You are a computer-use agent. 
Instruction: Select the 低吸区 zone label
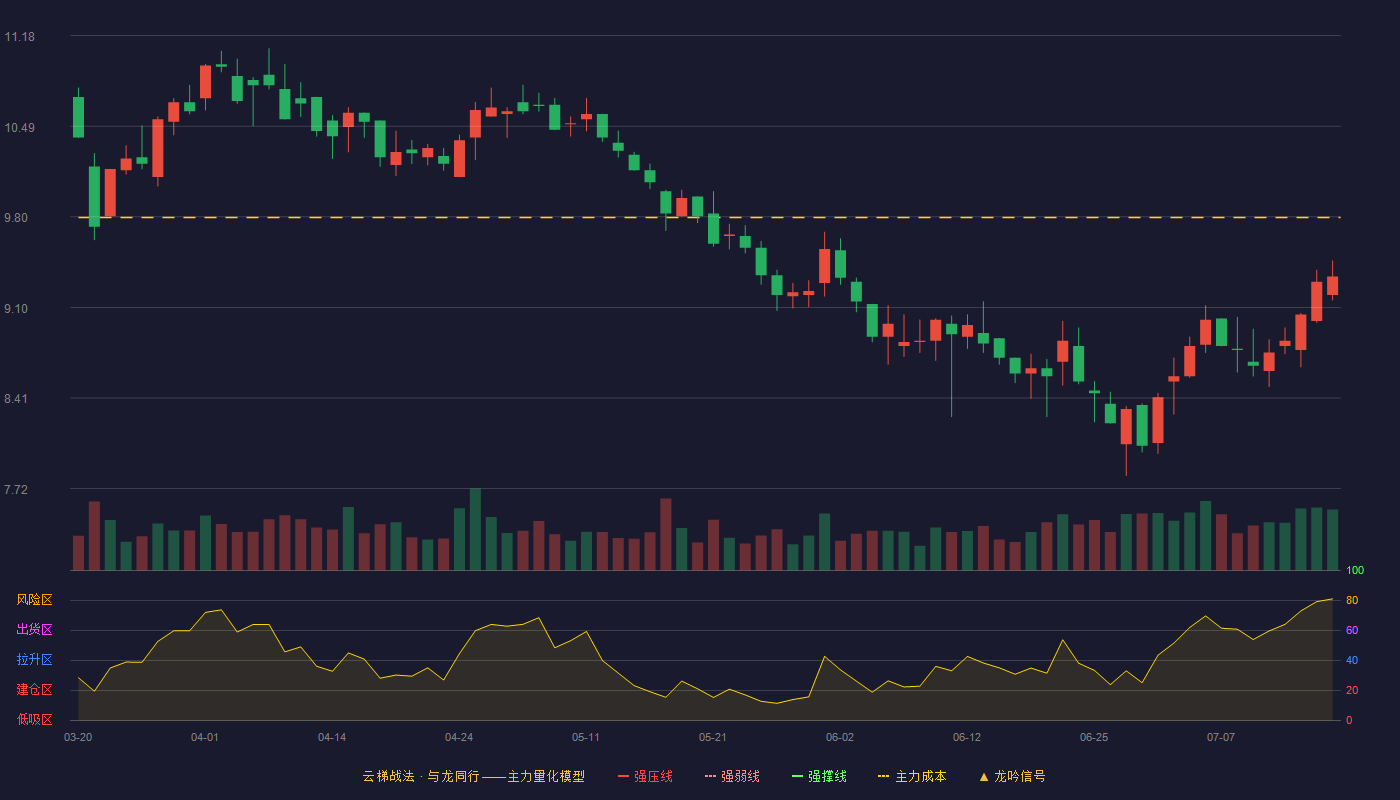pos(34,719)
